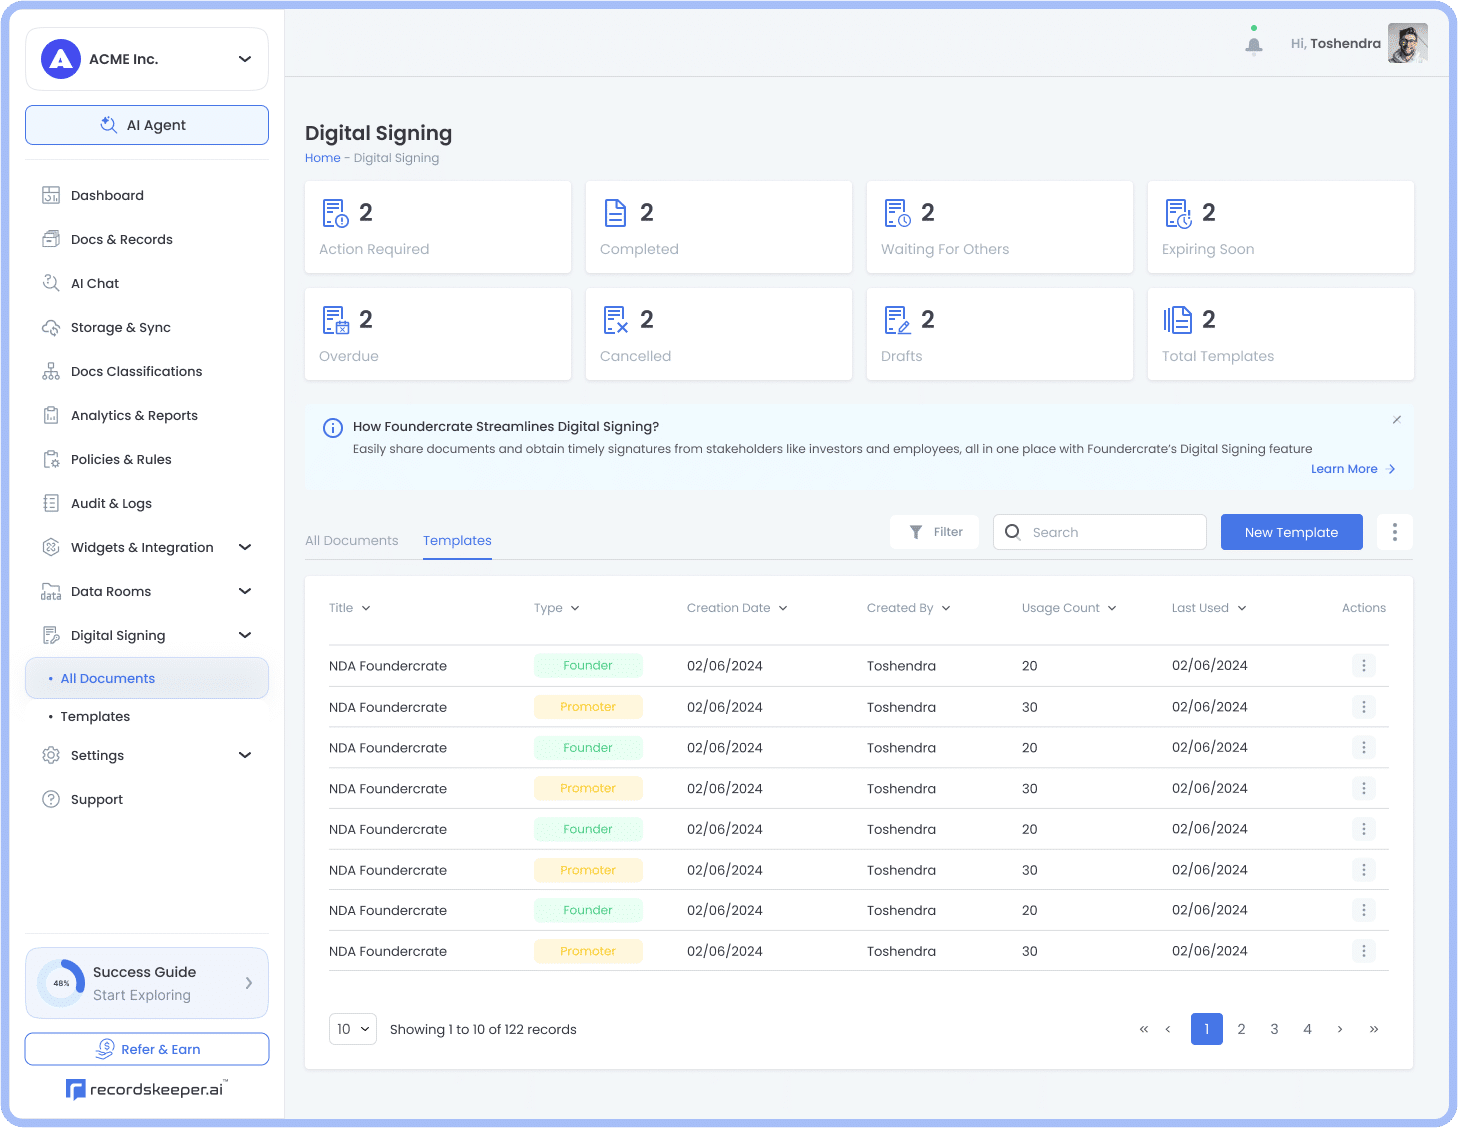Click the Home breadcrumb link
Viewport: 1458px width, 1128px height.
click(x=323, y=158)
